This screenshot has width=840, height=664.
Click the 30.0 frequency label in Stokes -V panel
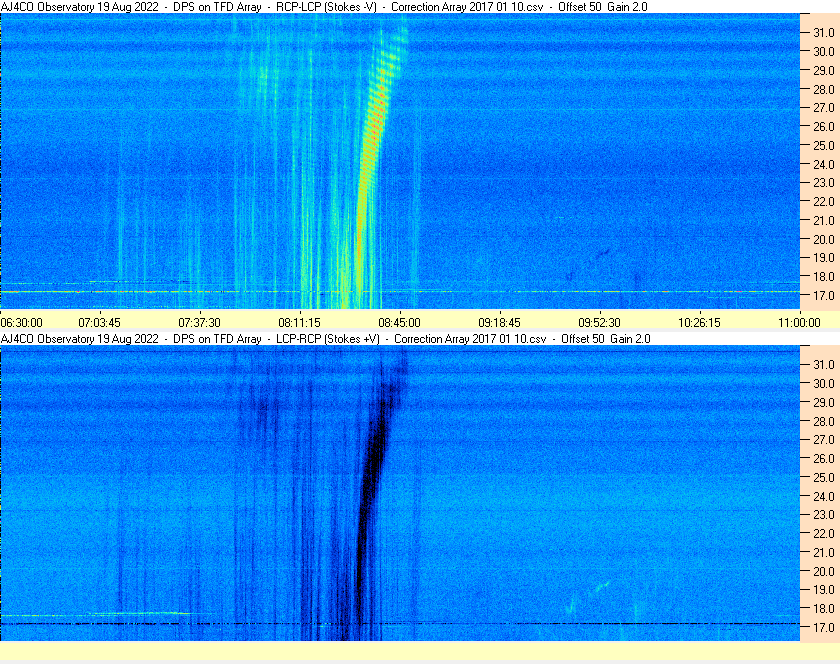pos(824,51)
